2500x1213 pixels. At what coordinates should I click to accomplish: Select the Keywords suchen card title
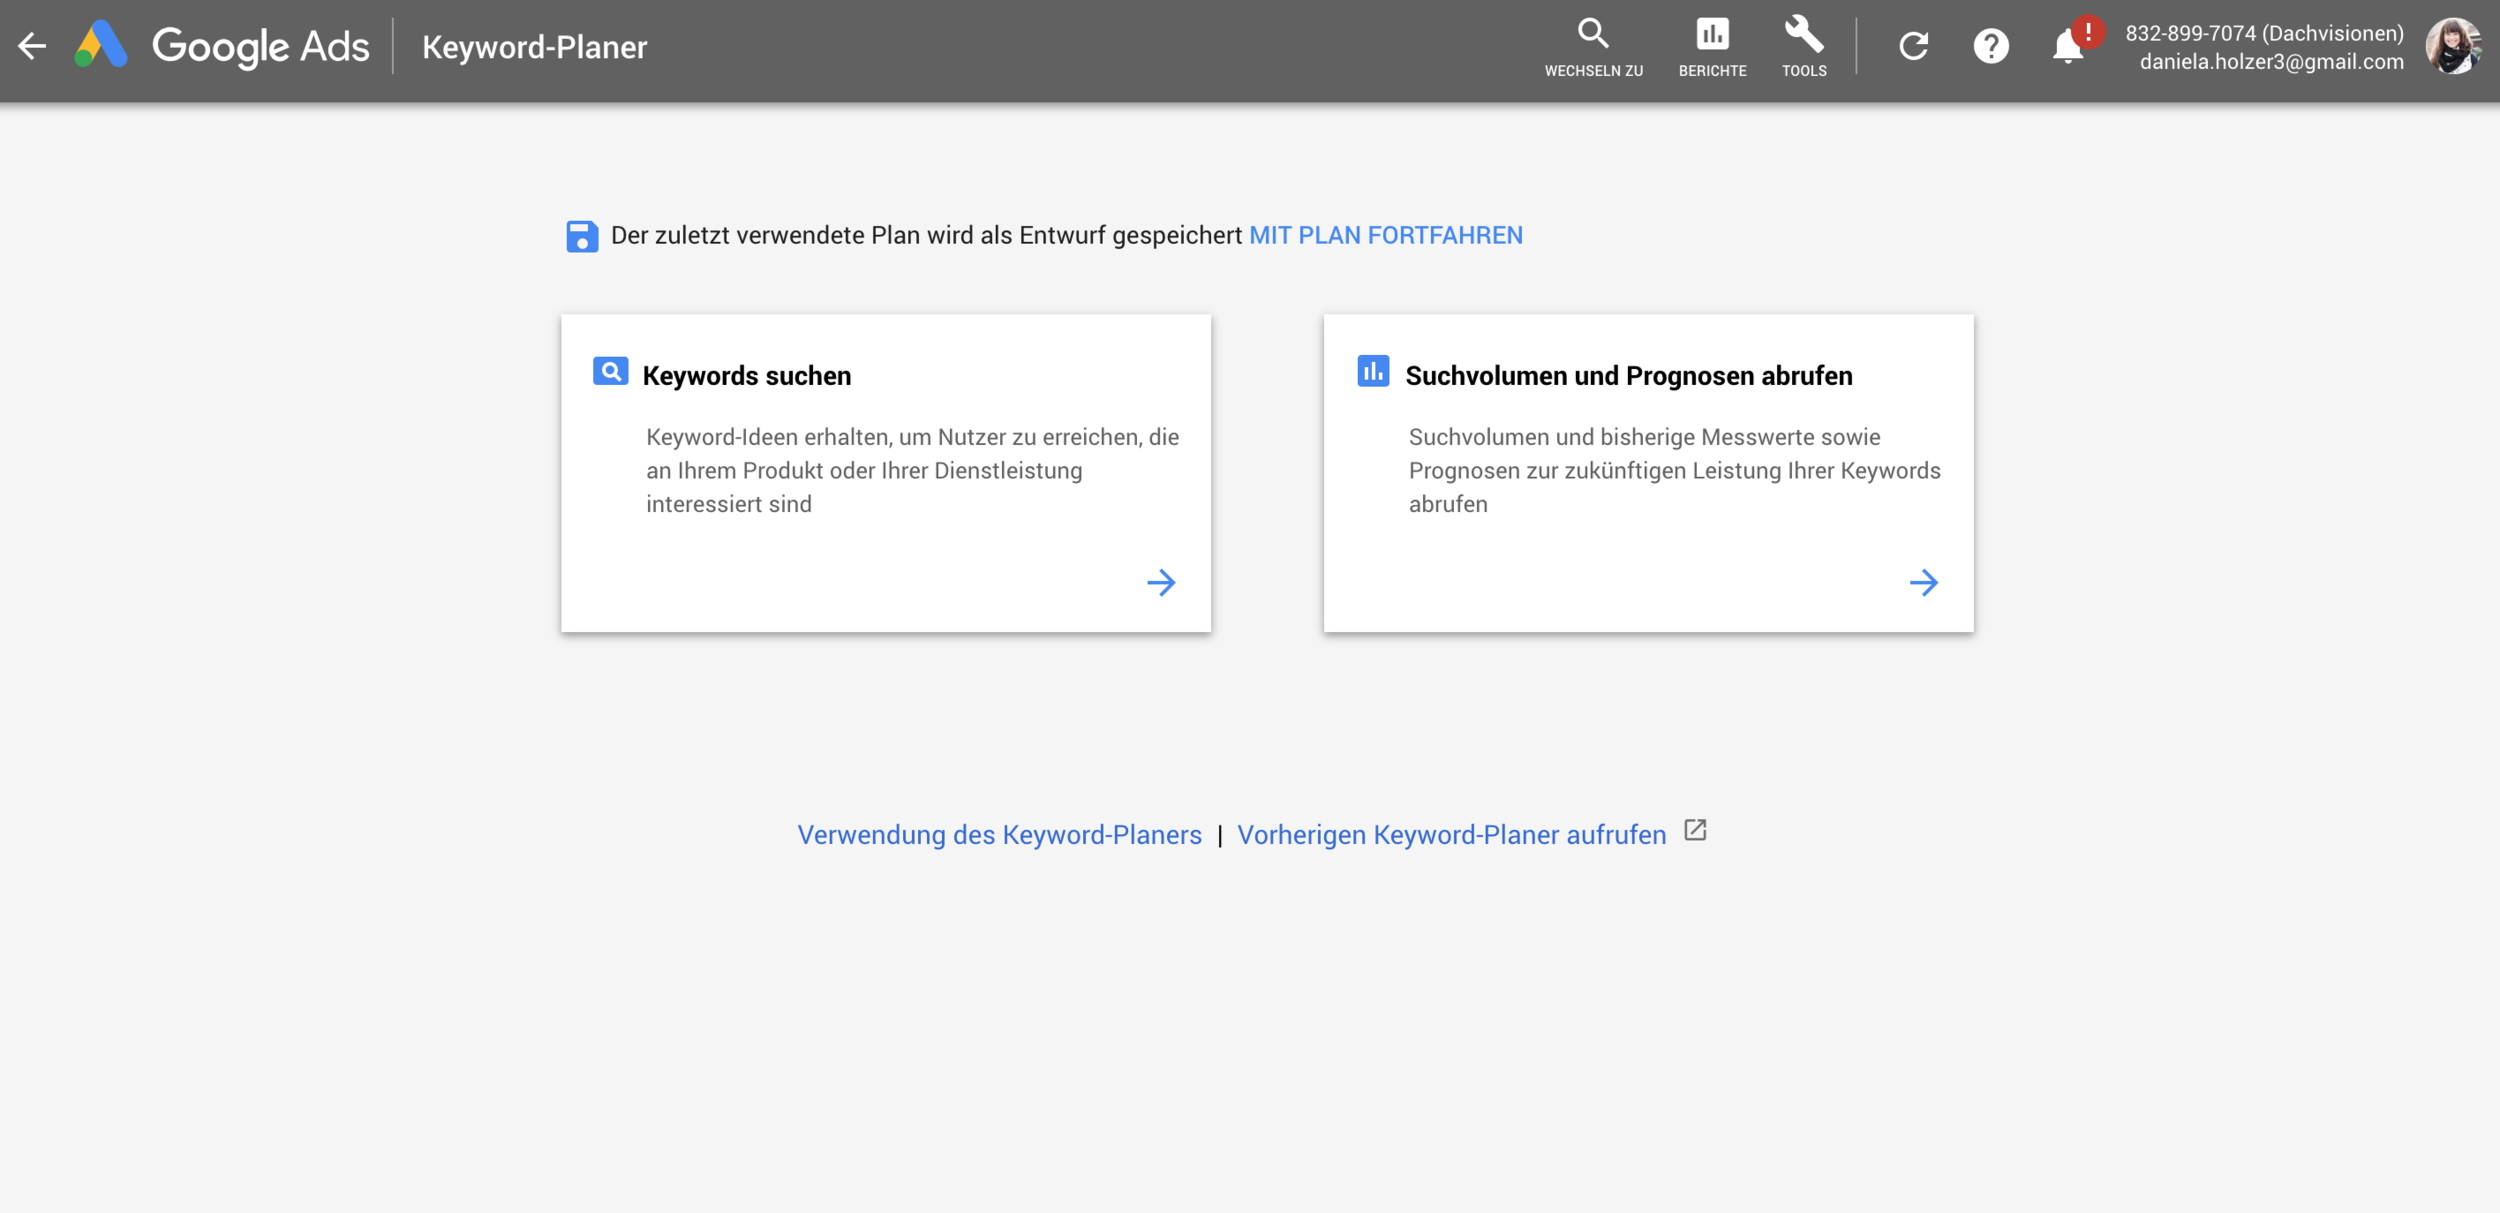click(x=746, y=376)
